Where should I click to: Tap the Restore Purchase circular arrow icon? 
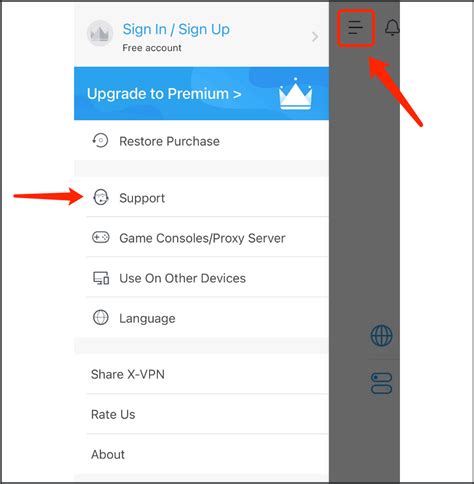(100, 140)
